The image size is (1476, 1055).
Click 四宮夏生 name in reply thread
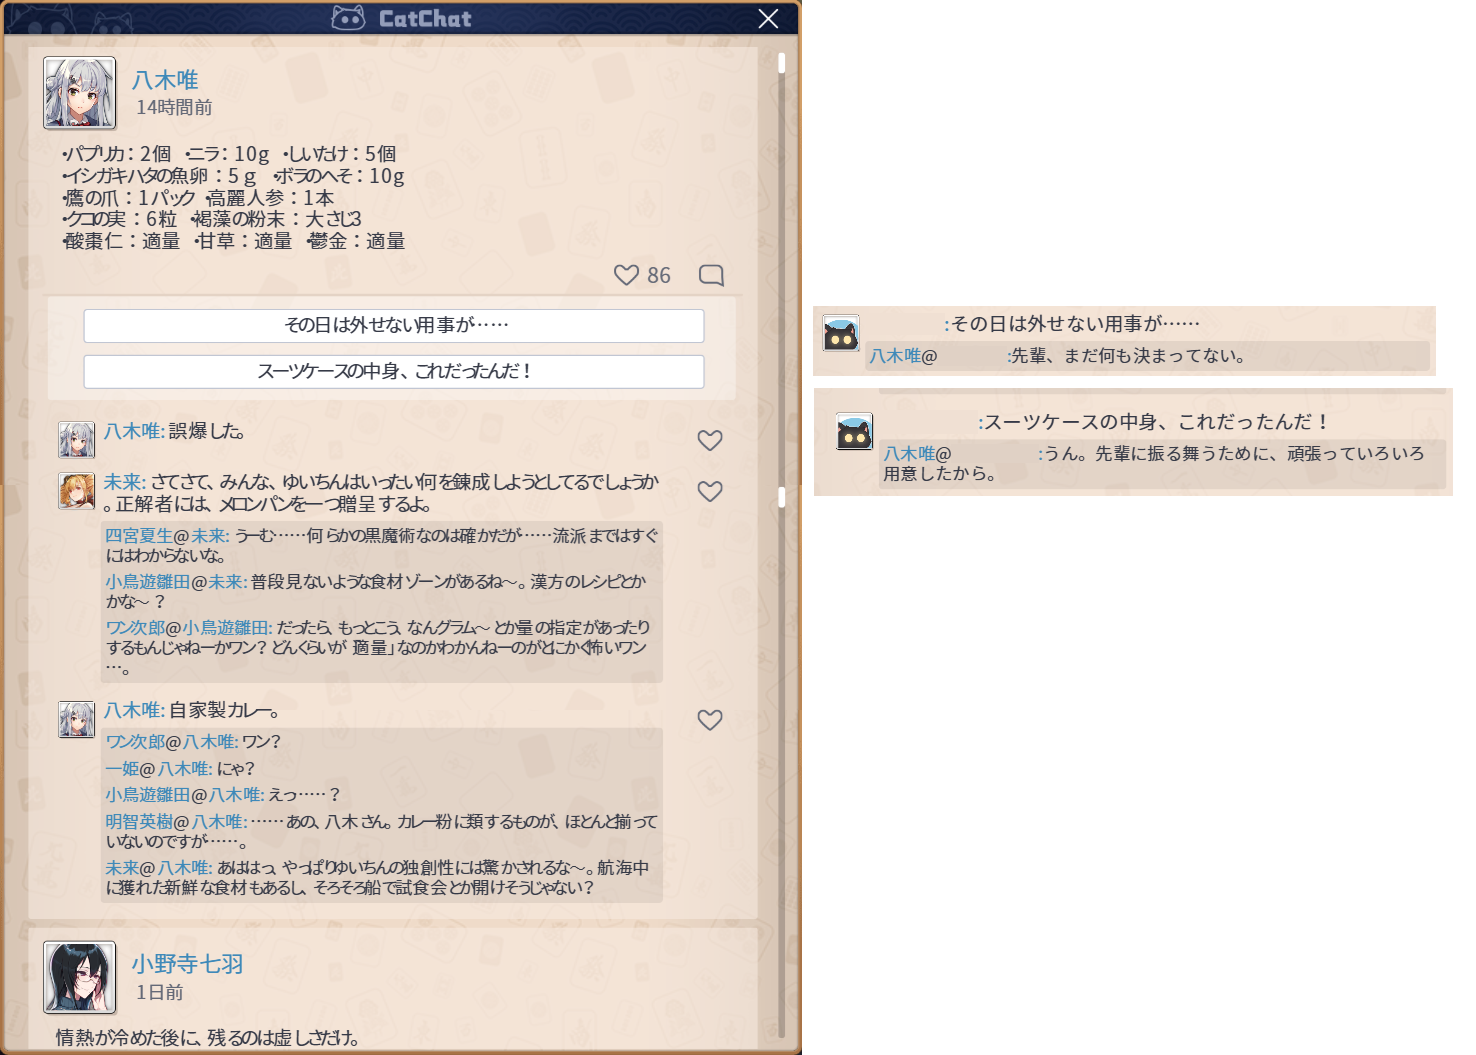click(x=139, y=536)
